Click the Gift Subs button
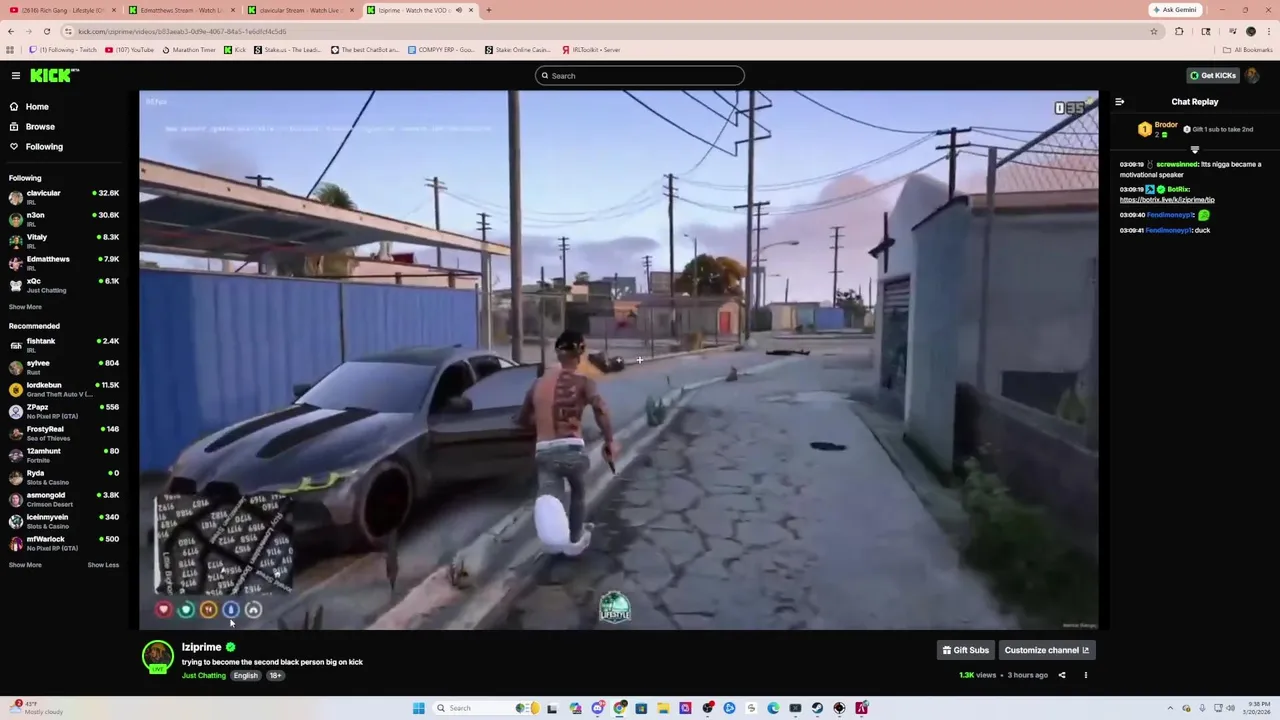The height and width of the screenshot is (720, 1280). (x=966, y=650)
